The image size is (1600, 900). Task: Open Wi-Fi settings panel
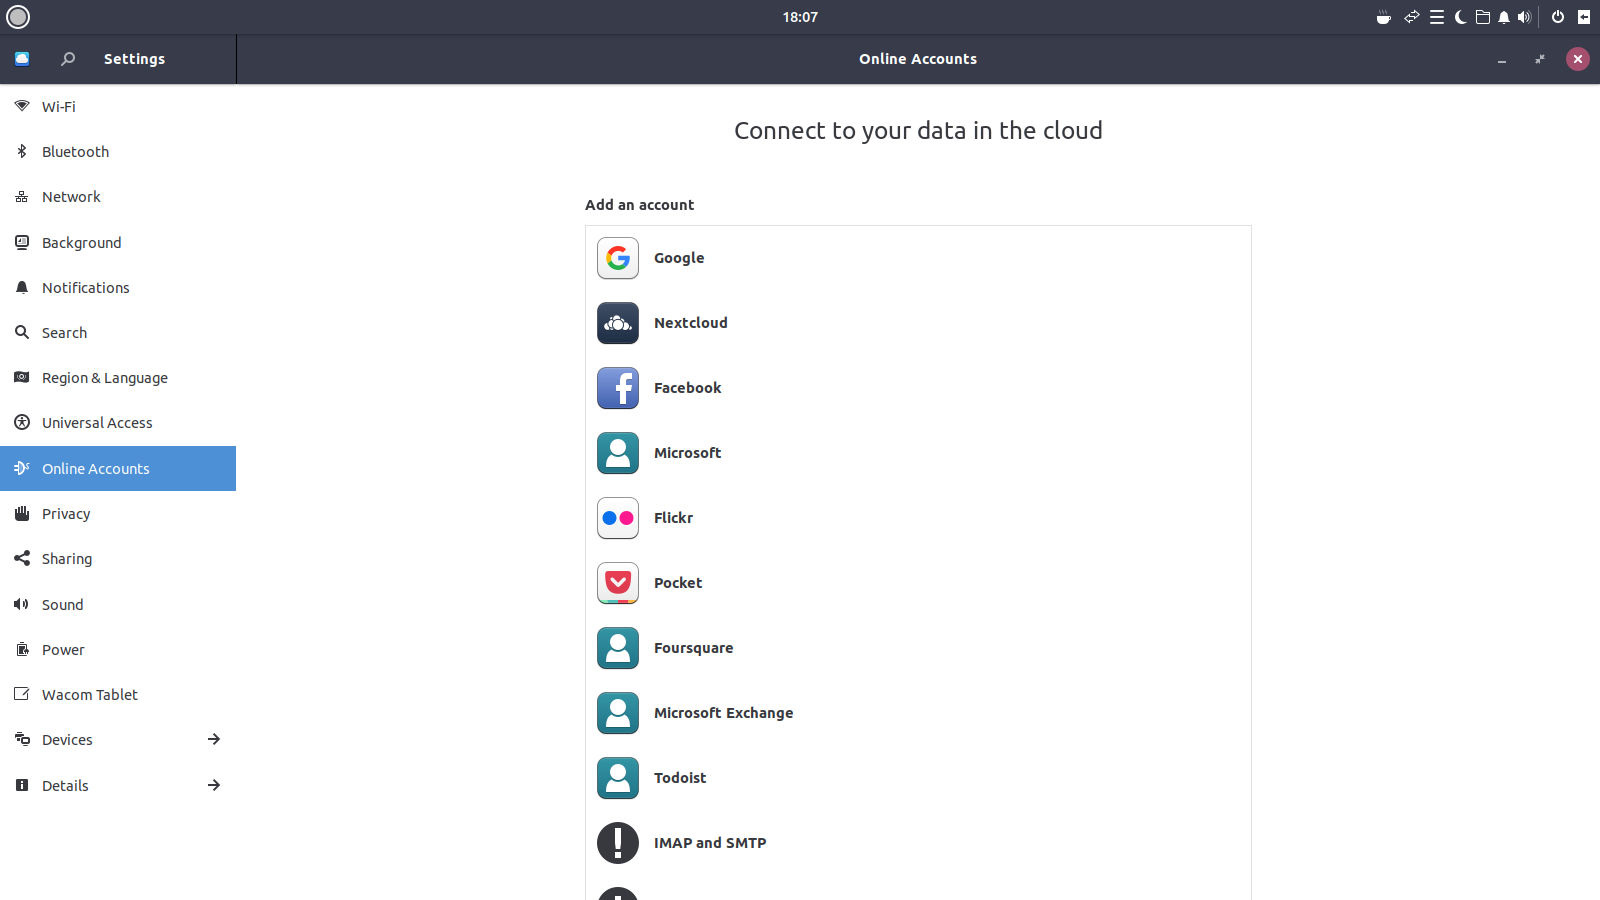(118, 107)
